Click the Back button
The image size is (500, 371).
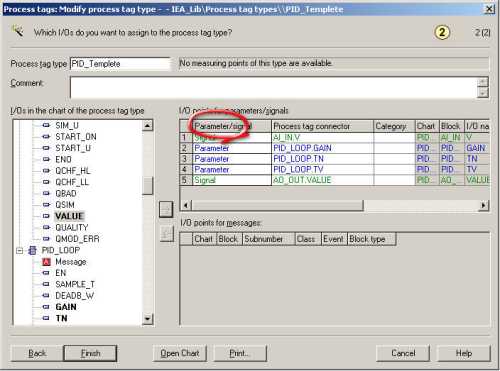(37, 353)
